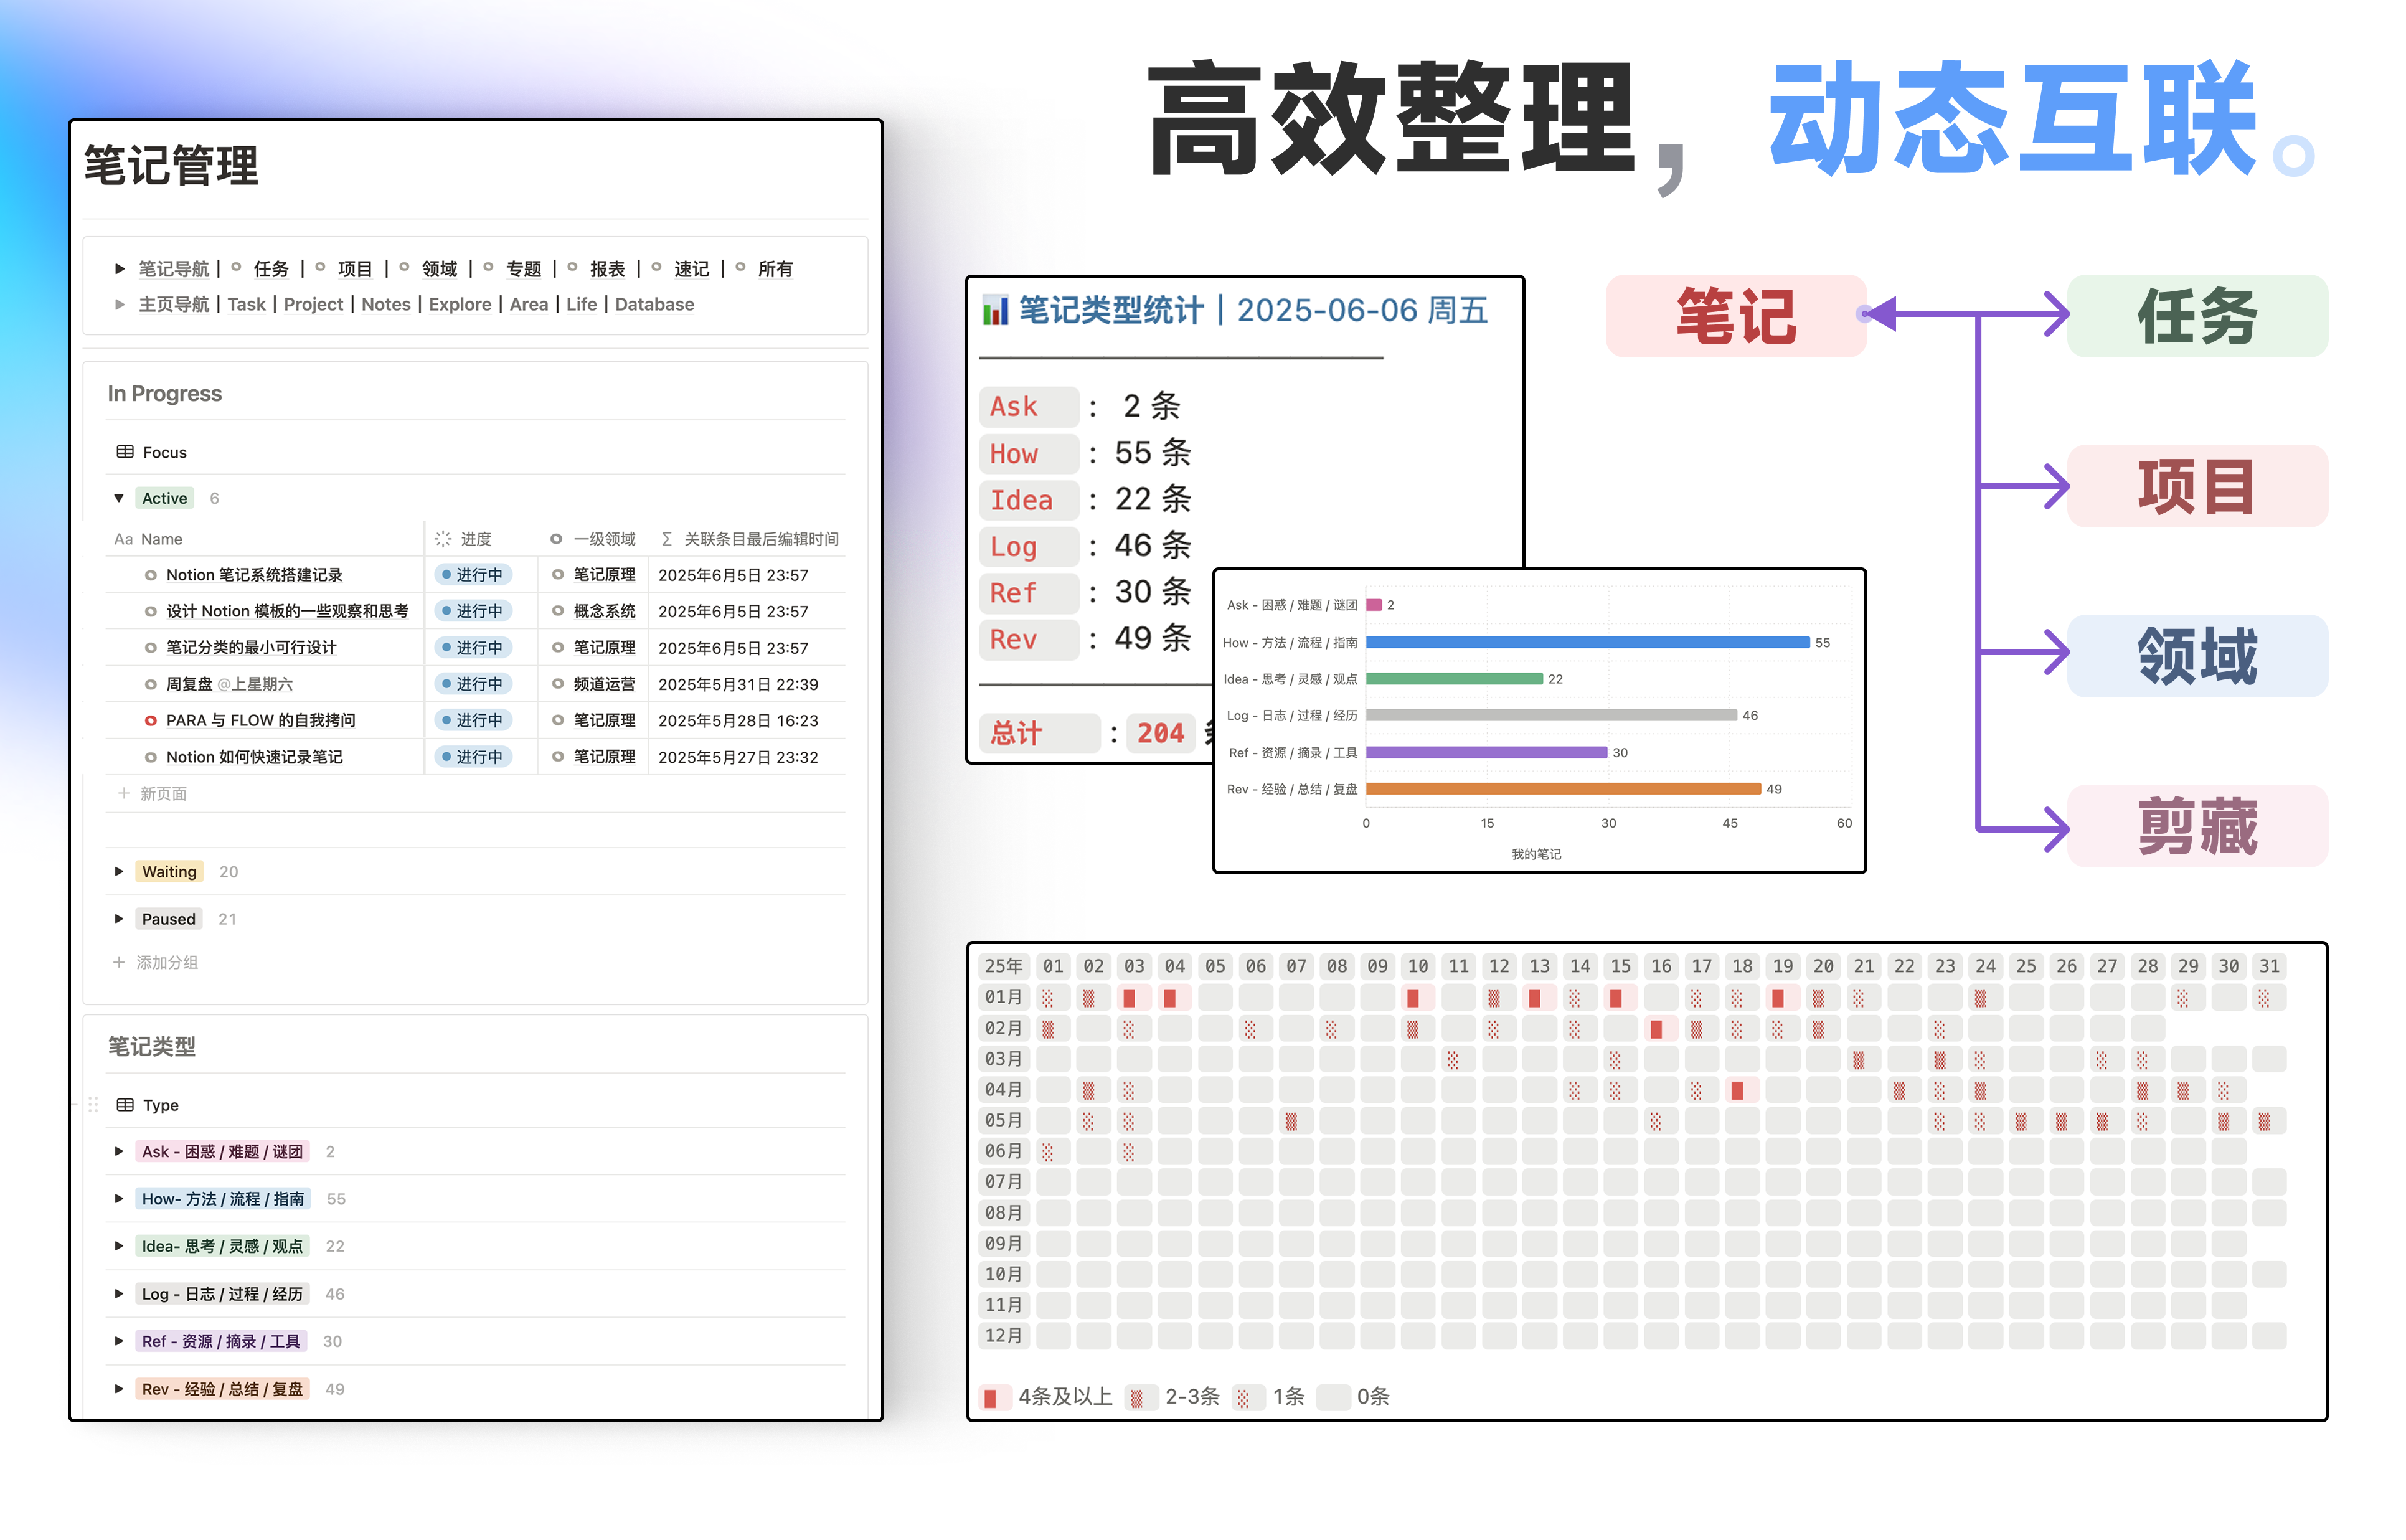Click the 领域 blue card
This screenshot has height=1540, width=2406.
pyautogui.click(x=2197, y=656)
